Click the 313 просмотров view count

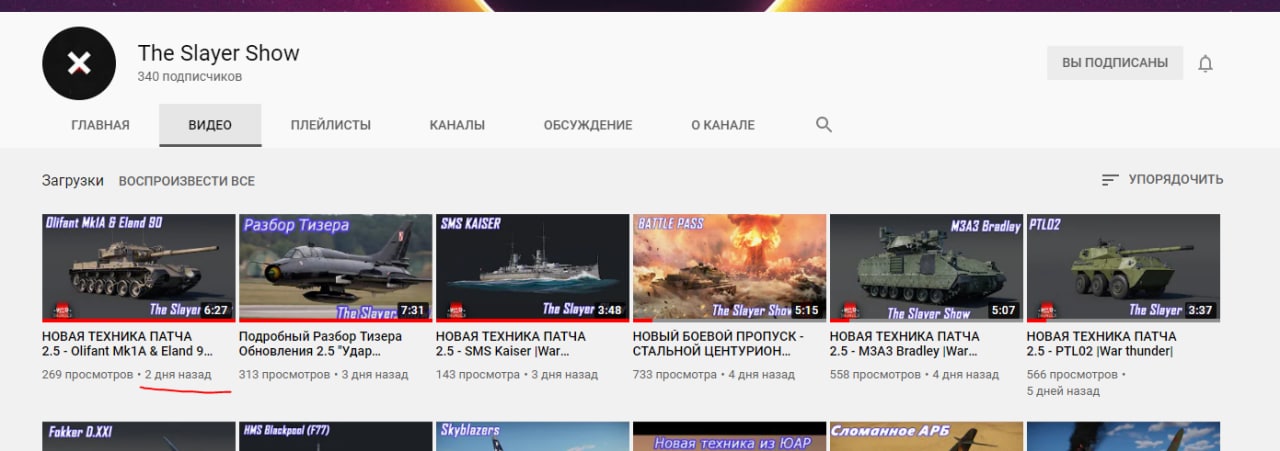pyautogui.click(x=284, y=374)
